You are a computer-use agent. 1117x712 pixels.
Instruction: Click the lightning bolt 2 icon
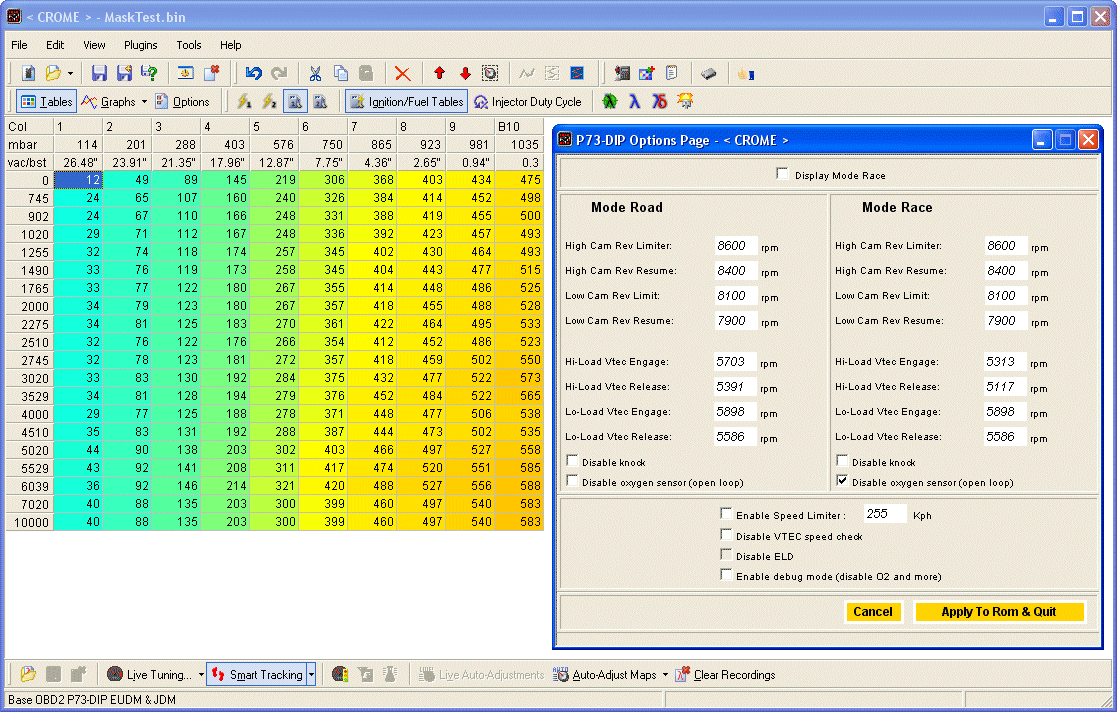pos(269,102)
